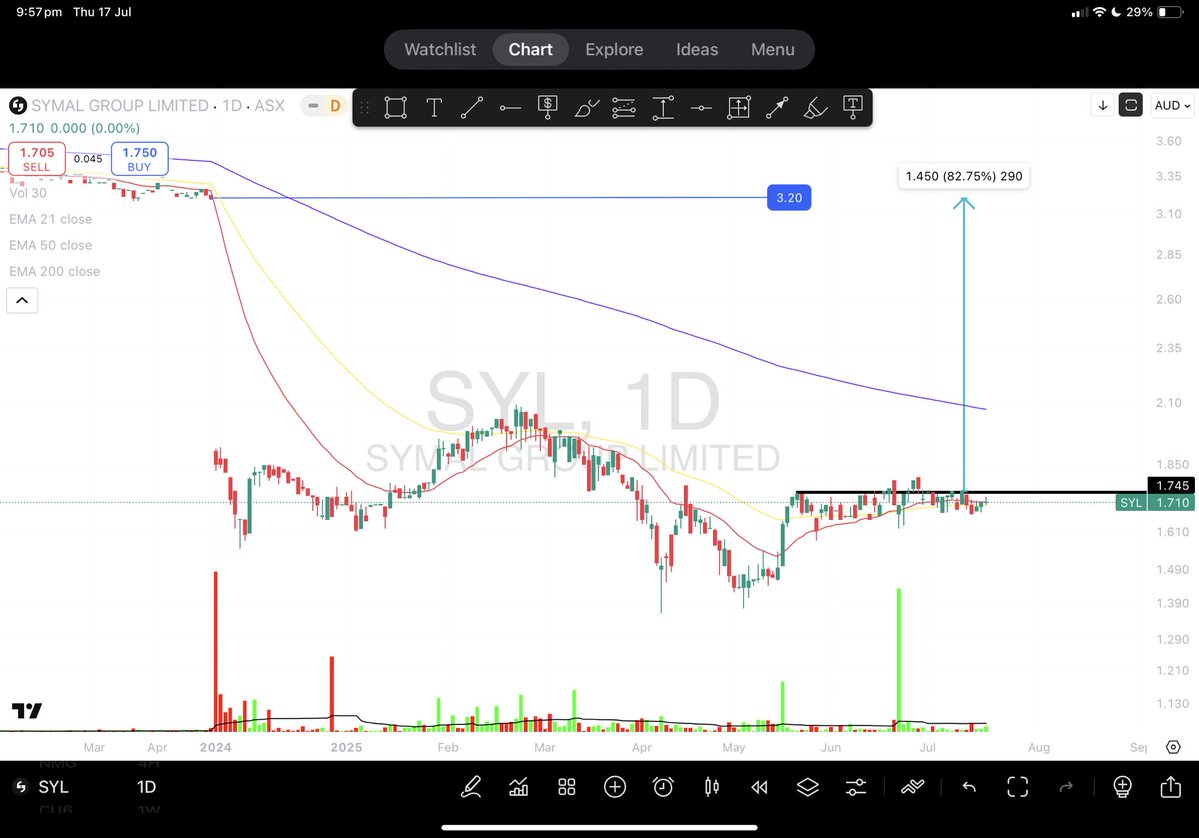Open chart settings sliders icon
The height and width of the screenshot is (838, 1199).
click(x=856, y=786)
